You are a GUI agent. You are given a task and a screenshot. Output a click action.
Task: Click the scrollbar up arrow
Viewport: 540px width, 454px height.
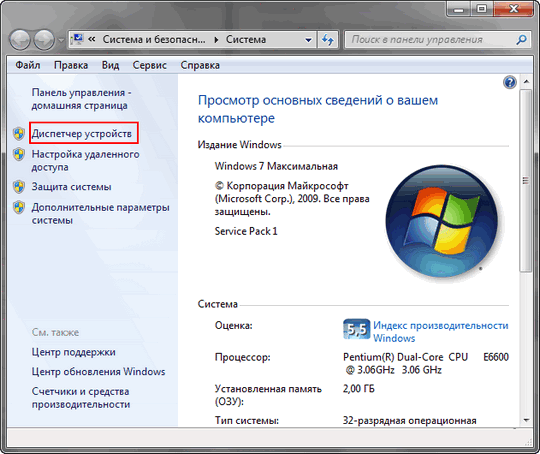[526, 82]
